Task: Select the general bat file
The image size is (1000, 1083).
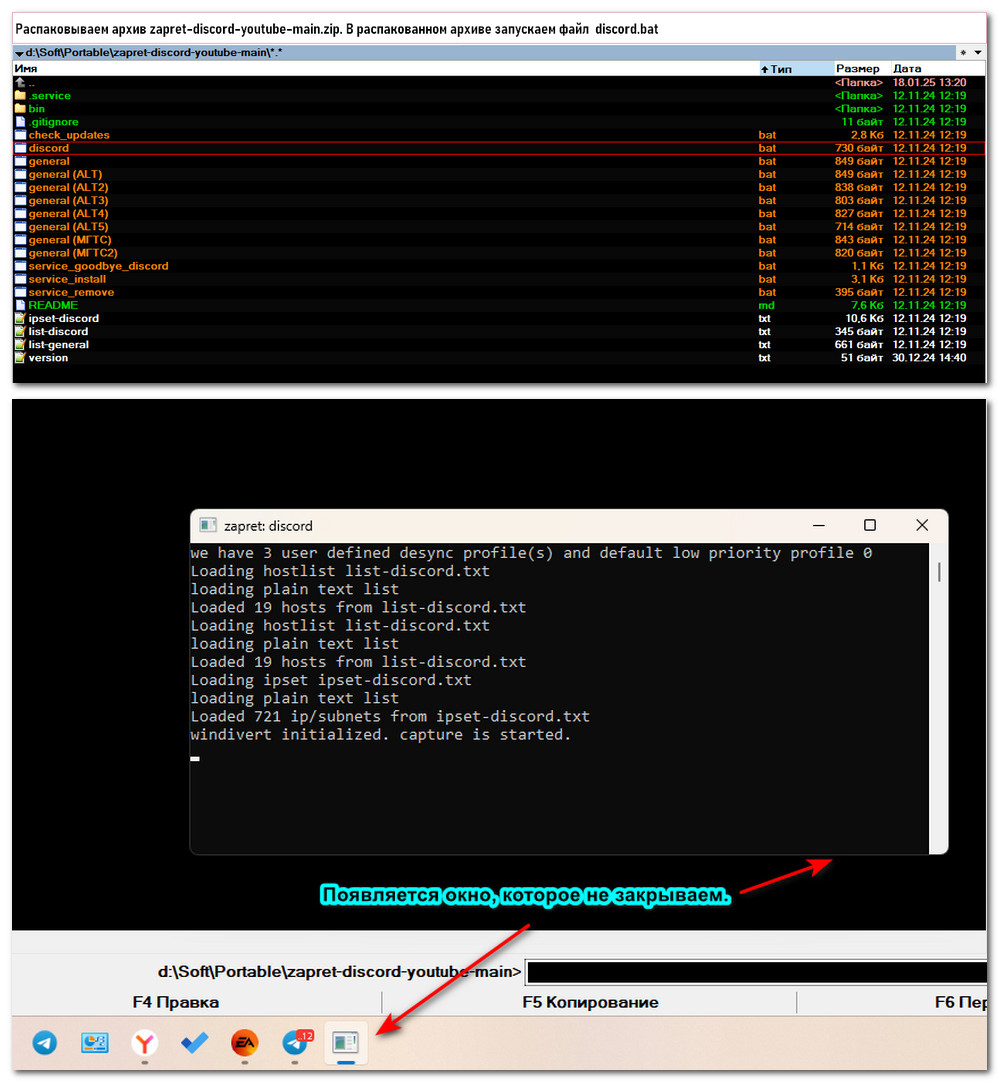Action: point(499,161)
